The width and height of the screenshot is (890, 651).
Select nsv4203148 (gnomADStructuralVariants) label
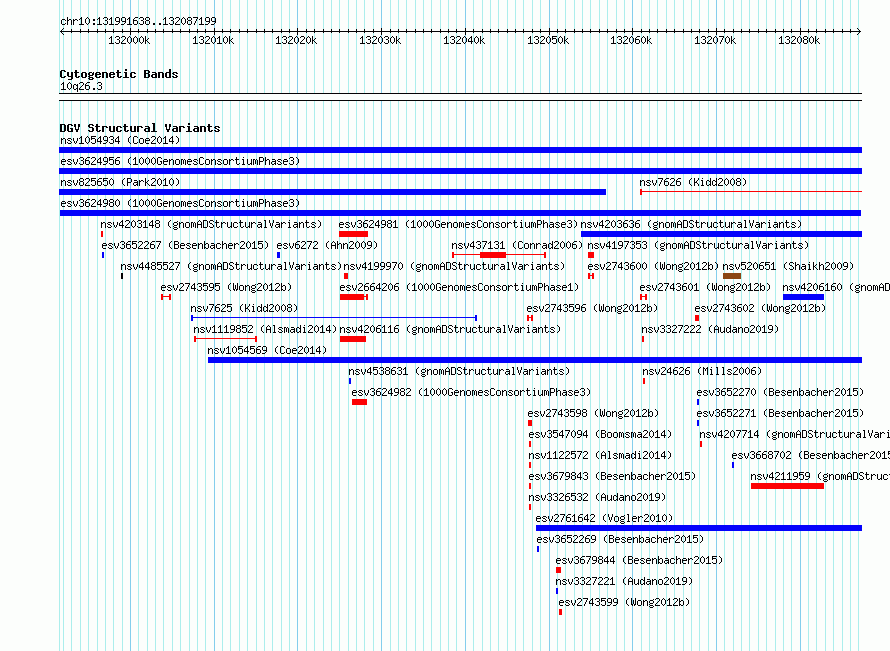(211, 224)
